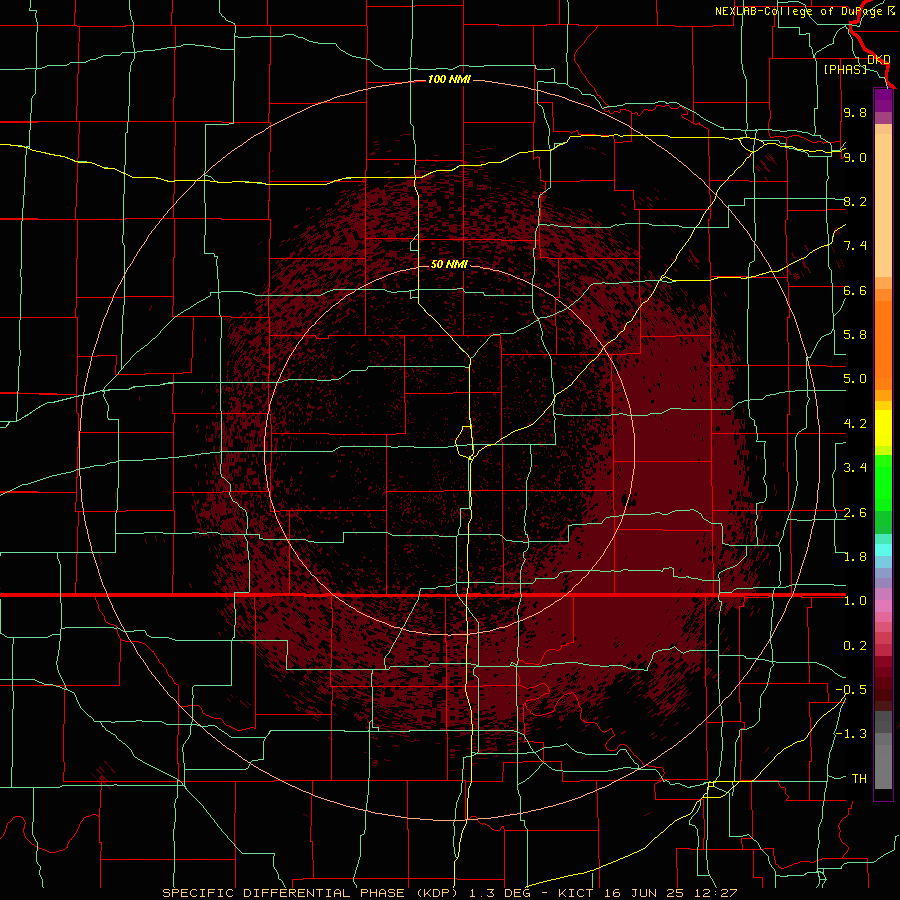Click the 5.8 value on color scale
Screen dimensions: 900x900
click(x=855, y=335)
